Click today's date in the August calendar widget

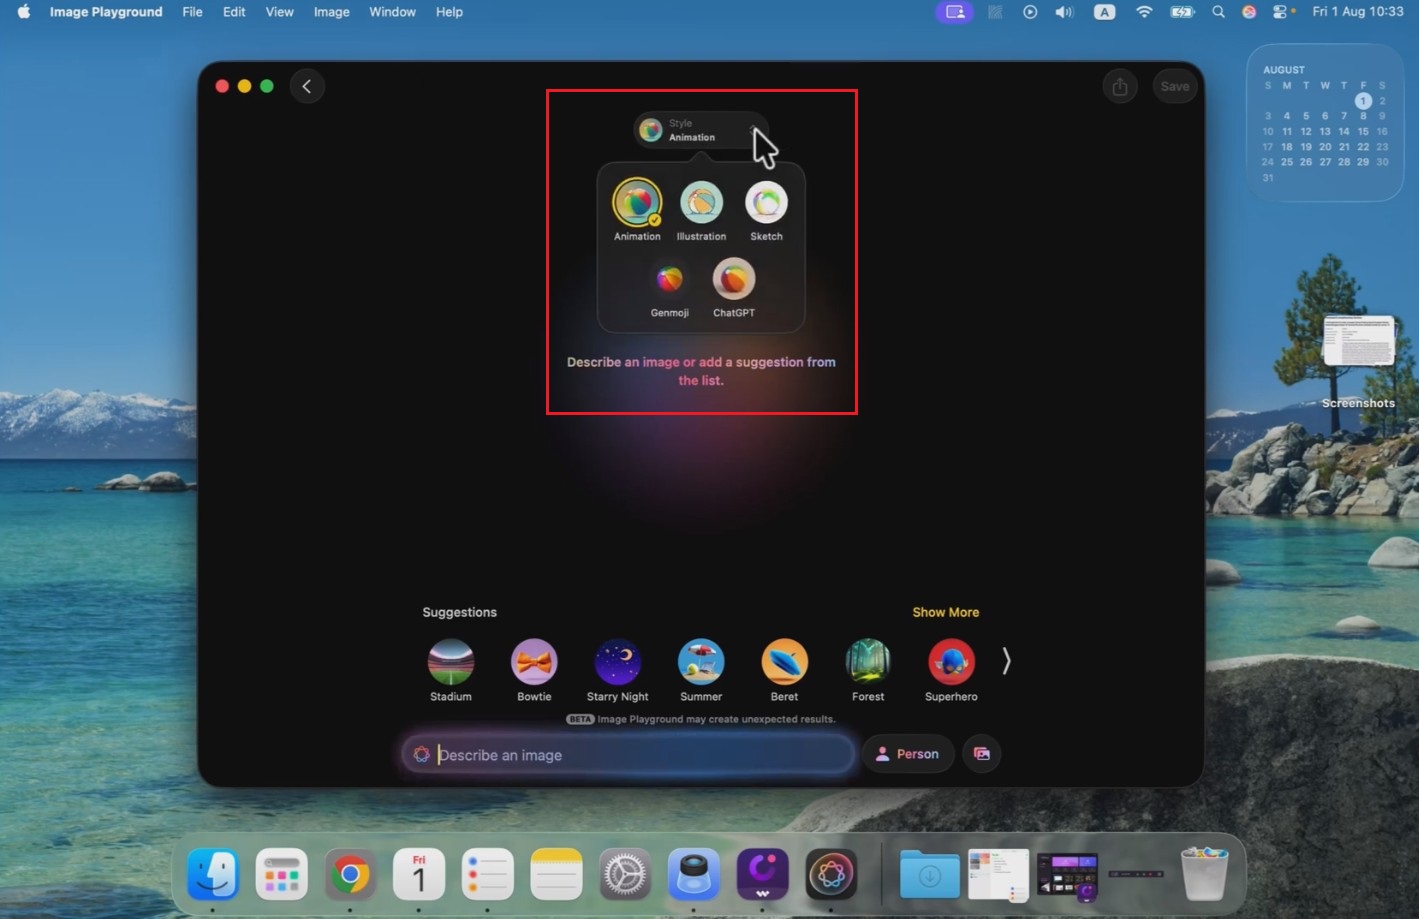tap(1363, 101)
